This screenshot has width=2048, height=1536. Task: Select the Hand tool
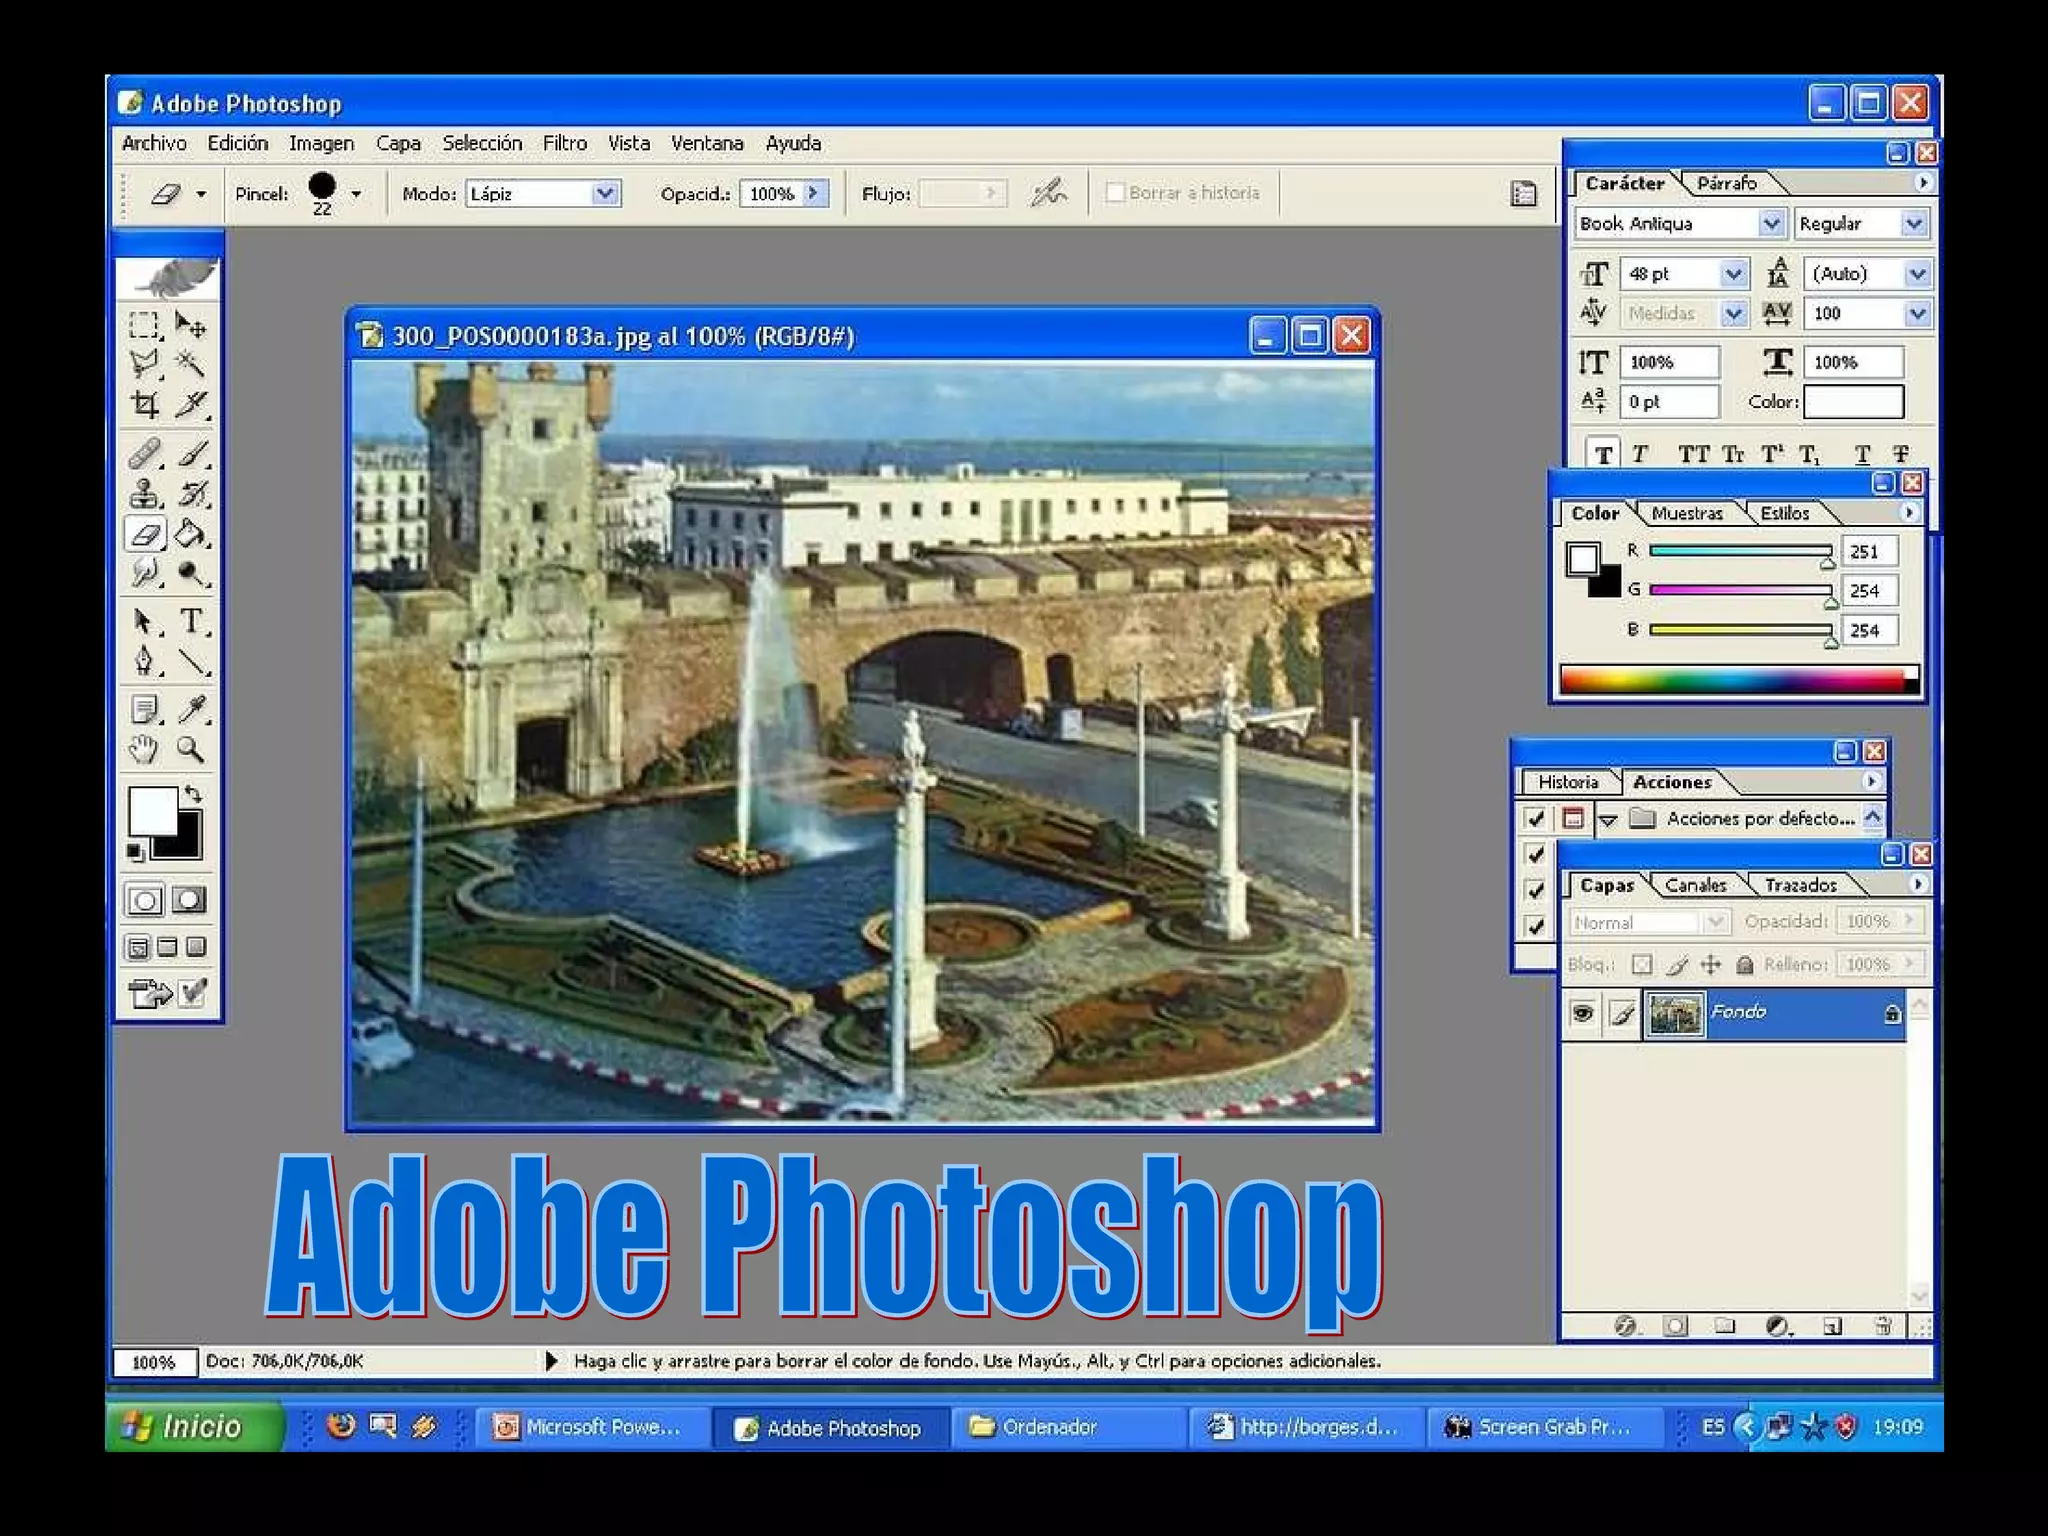tap(145, 750)
